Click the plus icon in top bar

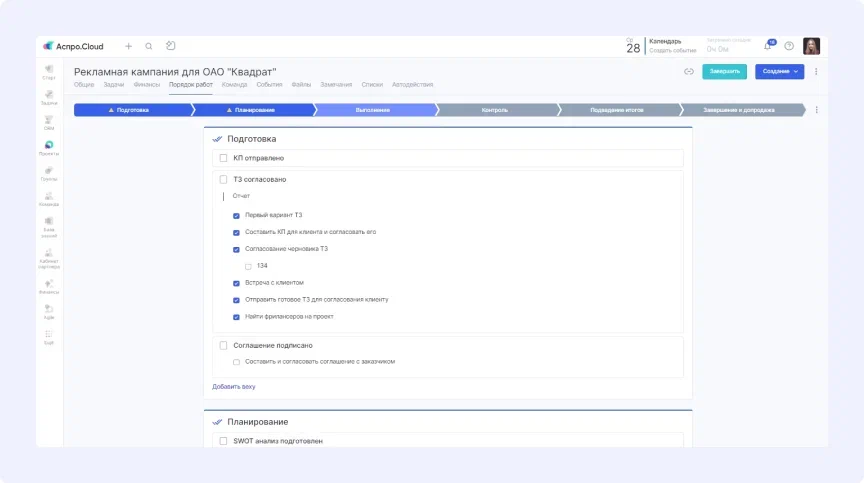[128, 46]
